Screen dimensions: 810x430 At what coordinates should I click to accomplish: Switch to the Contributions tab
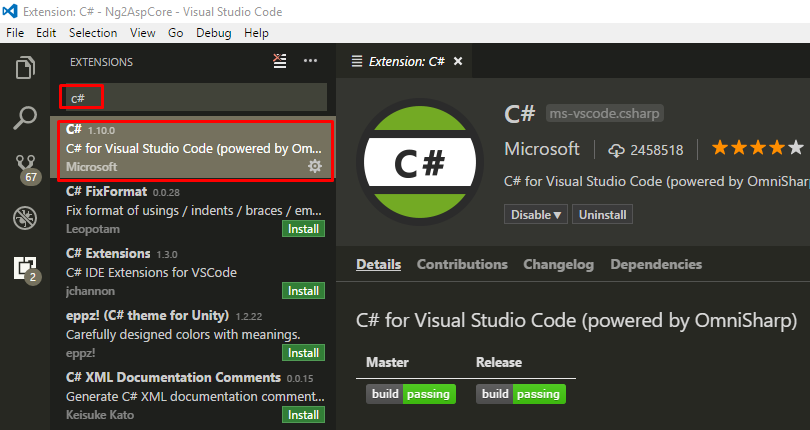tap(462, 264)
